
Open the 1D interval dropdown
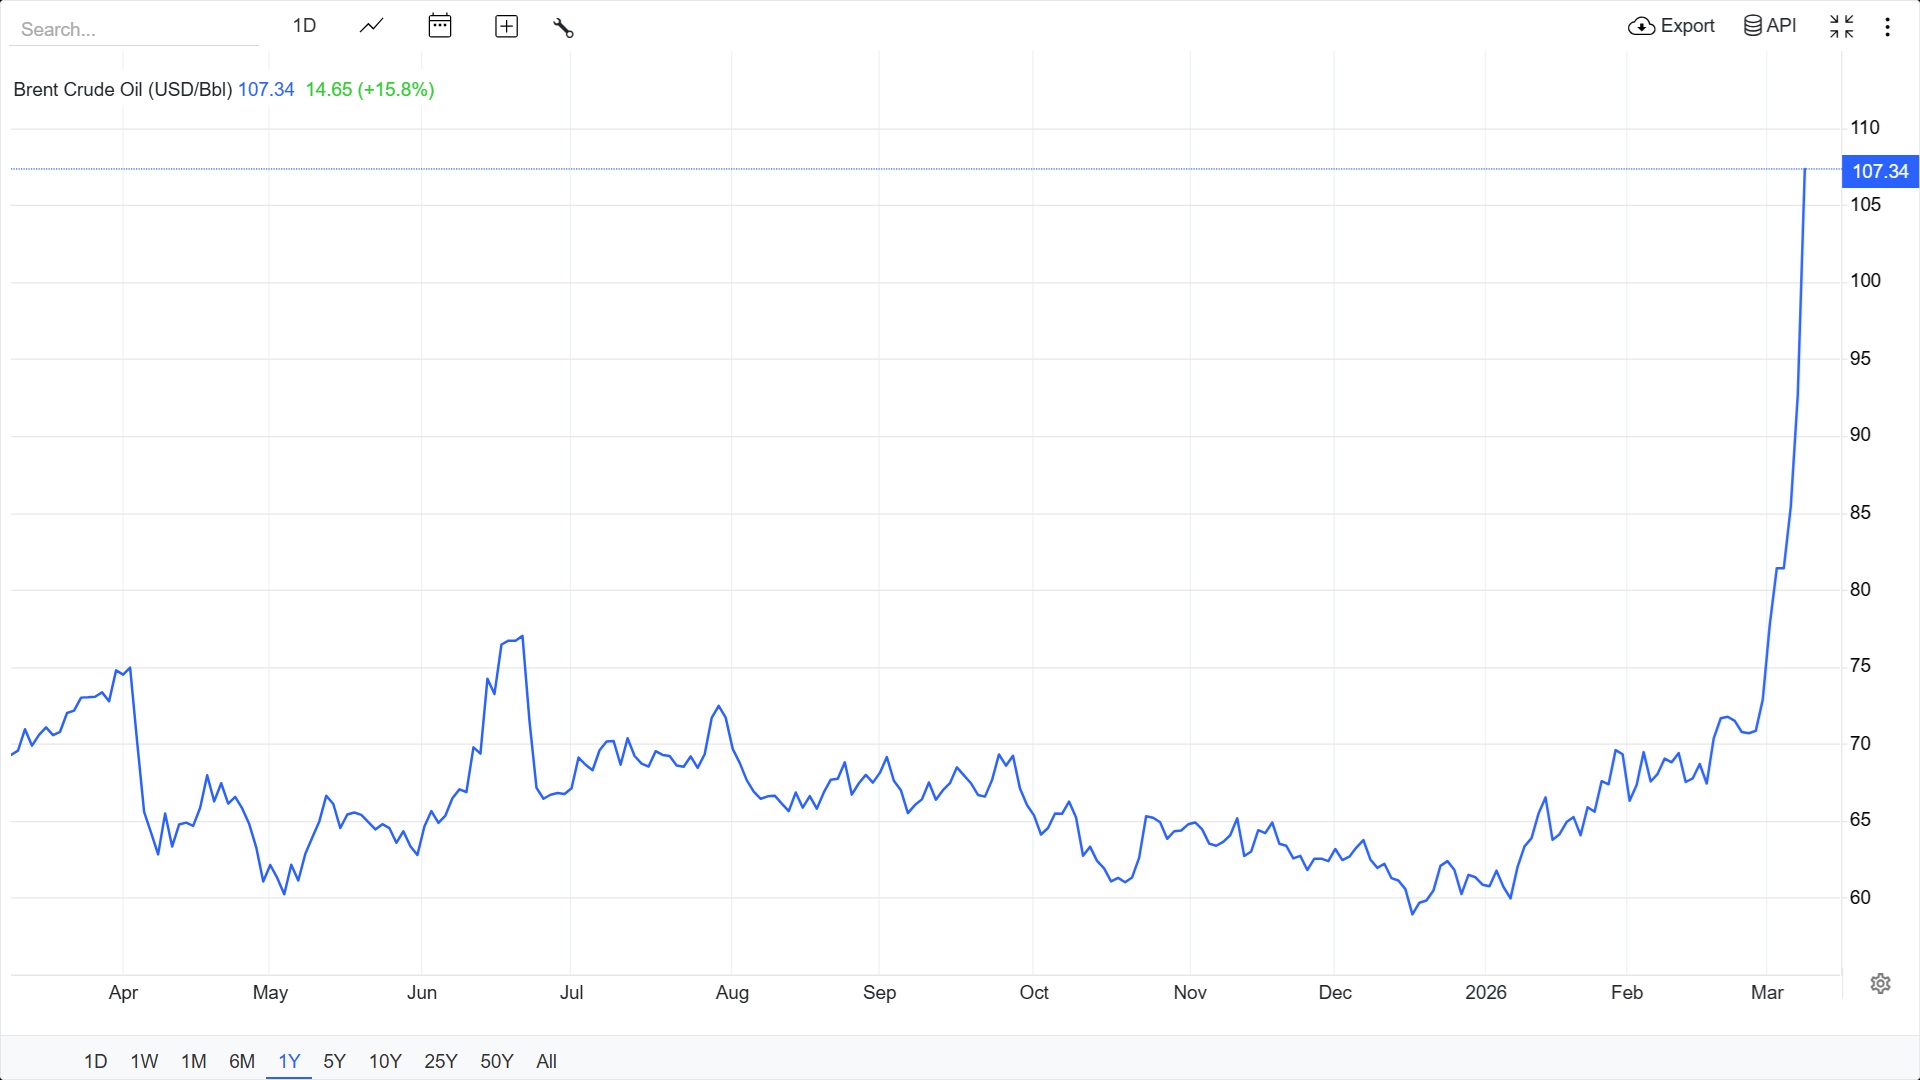click(x=304, y=26)
